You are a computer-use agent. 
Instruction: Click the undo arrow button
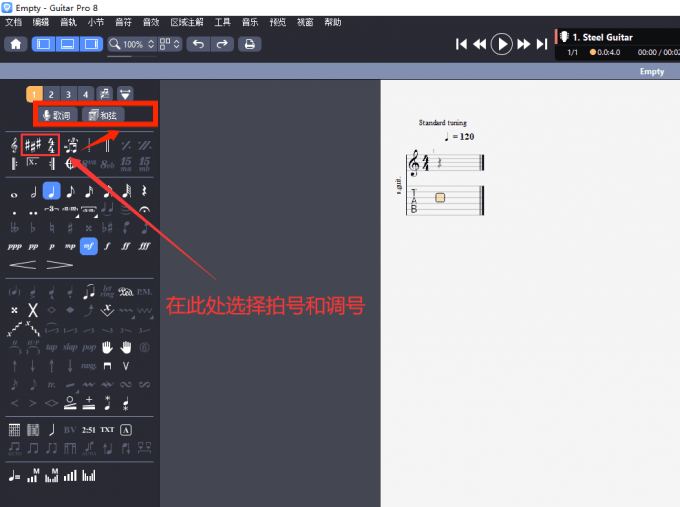tap(198, 44)
